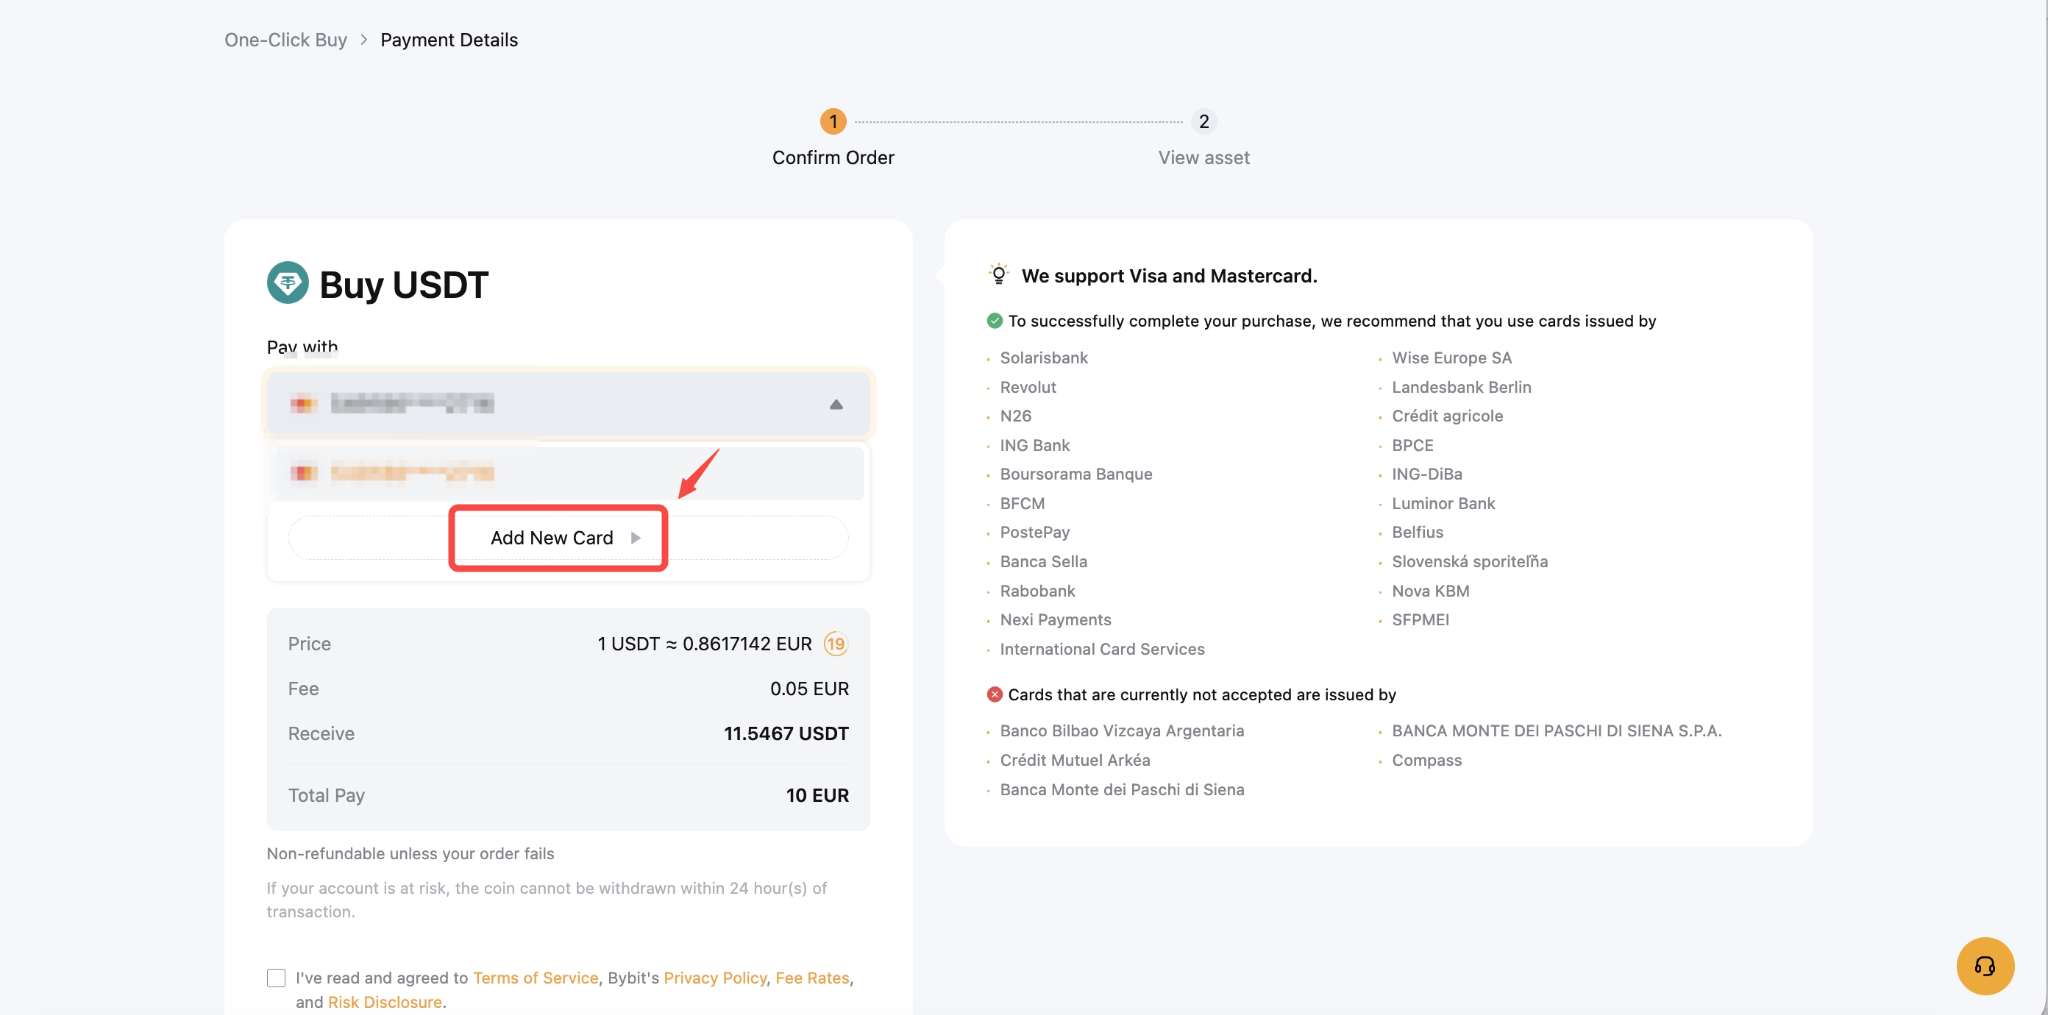Click International Card Services entry
2048x1015 pixels.
1102,649
